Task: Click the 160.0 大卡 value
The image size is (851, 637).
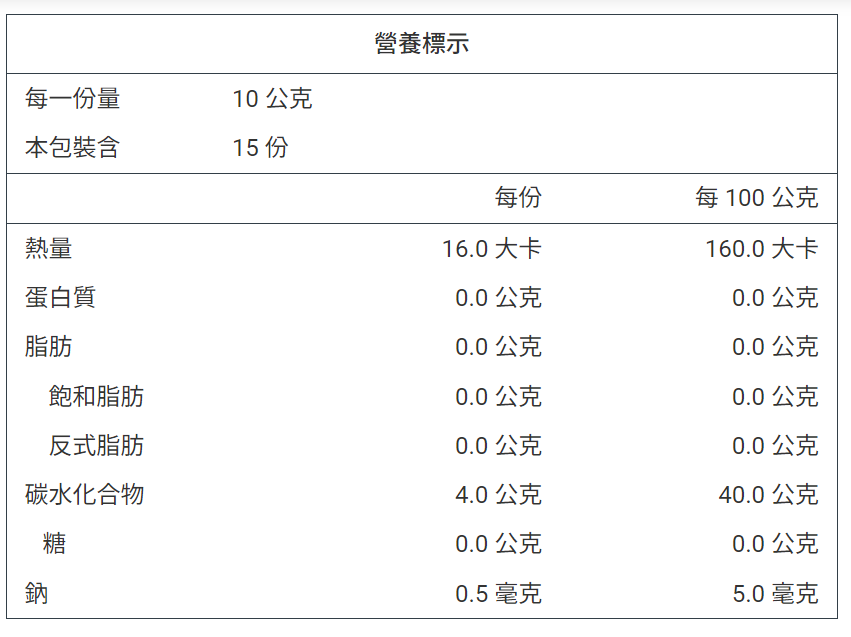Action: 761,249
